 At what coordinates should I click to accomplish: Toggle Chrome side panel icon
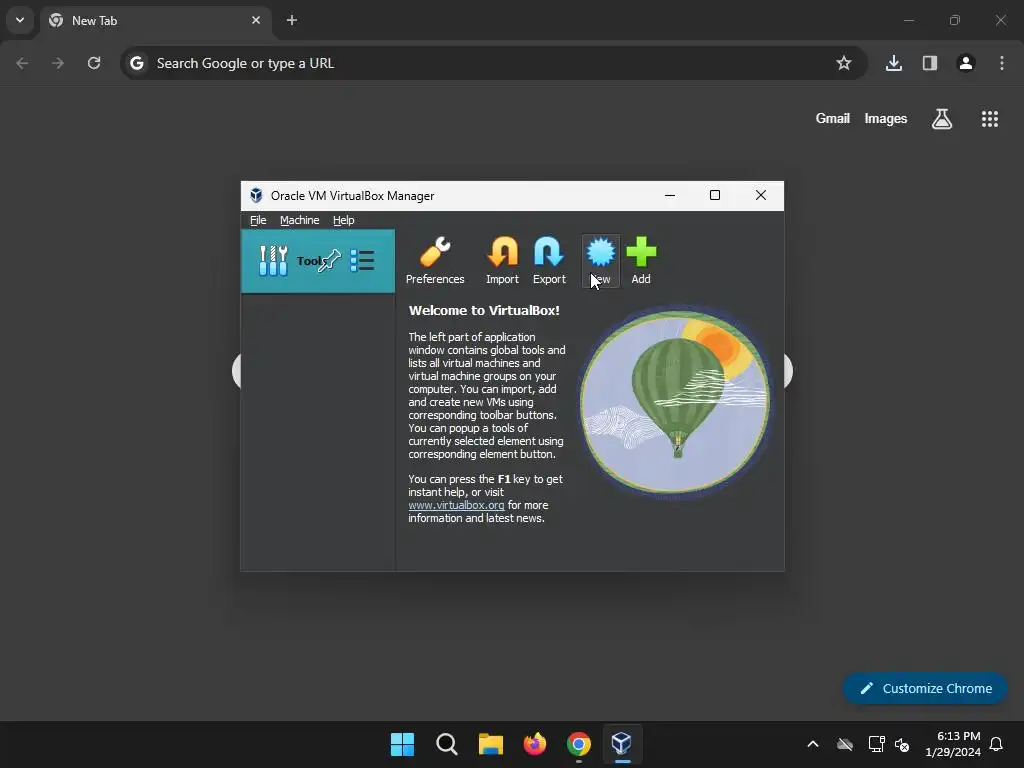click(930, 63)
